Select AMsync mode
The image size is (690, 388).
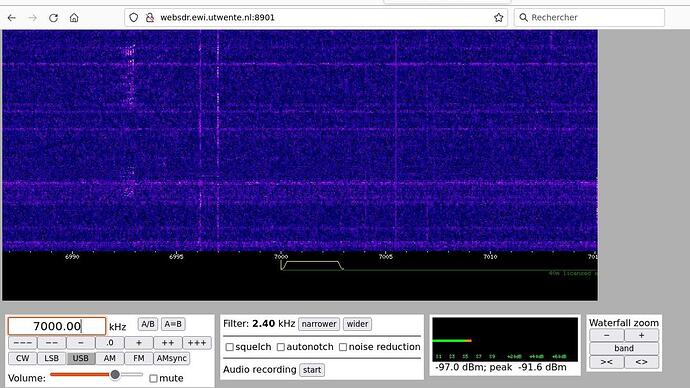click(x=172, y=358)
